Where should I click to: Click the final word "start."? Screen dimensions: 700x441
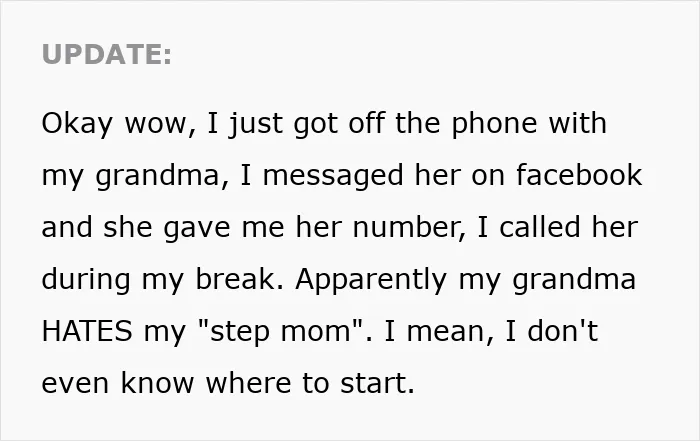click(378, 383)
